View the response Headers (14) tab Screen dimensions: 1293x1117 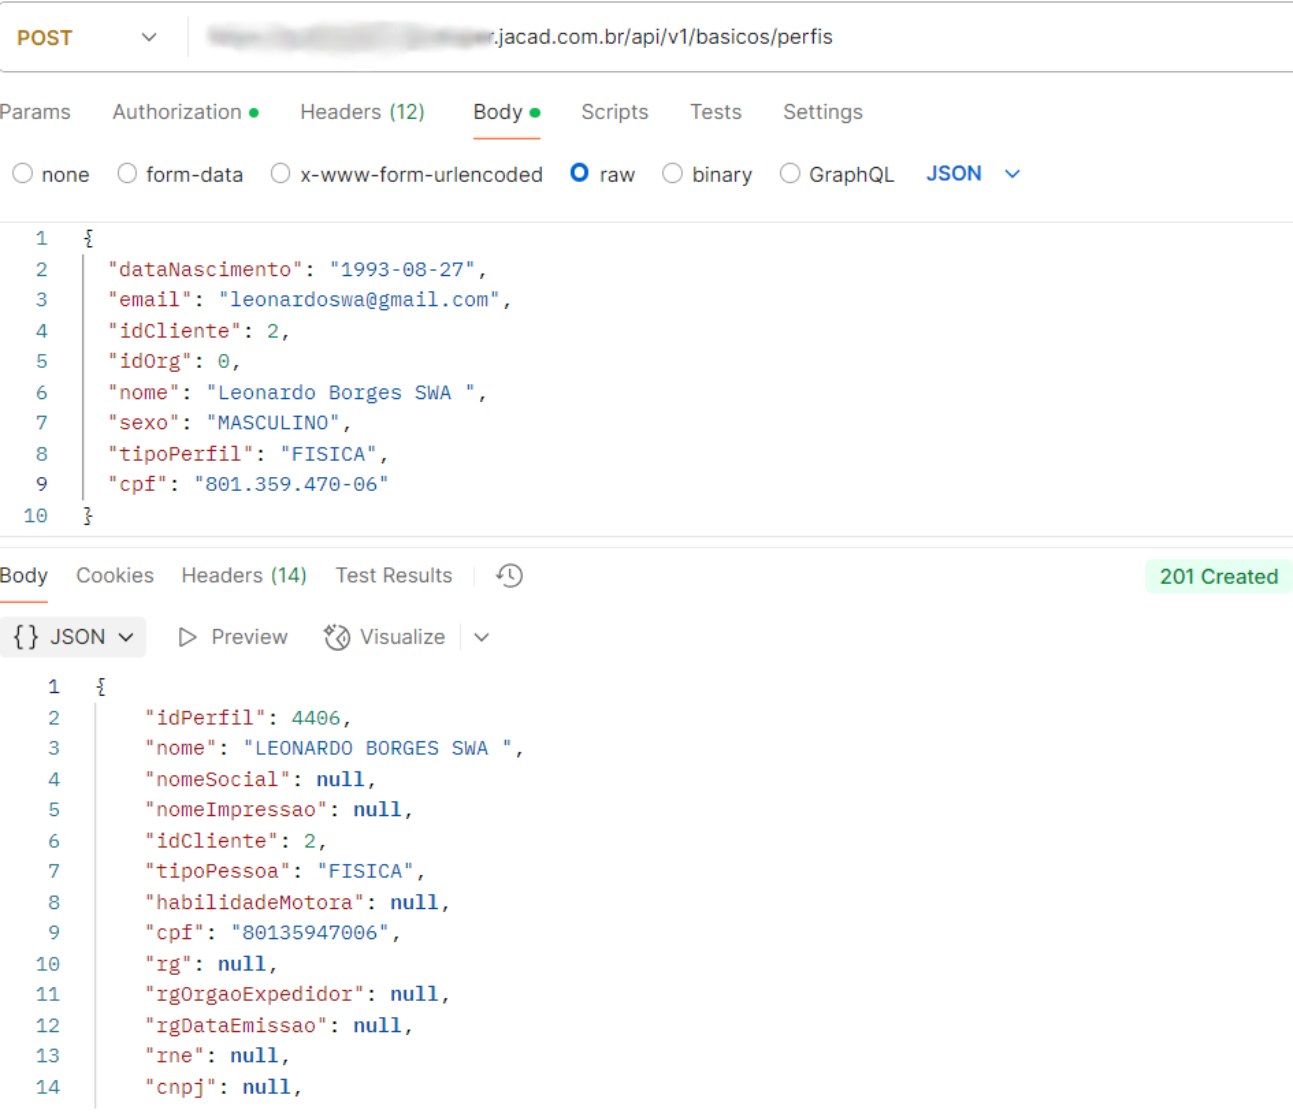[x=244, y=576]
